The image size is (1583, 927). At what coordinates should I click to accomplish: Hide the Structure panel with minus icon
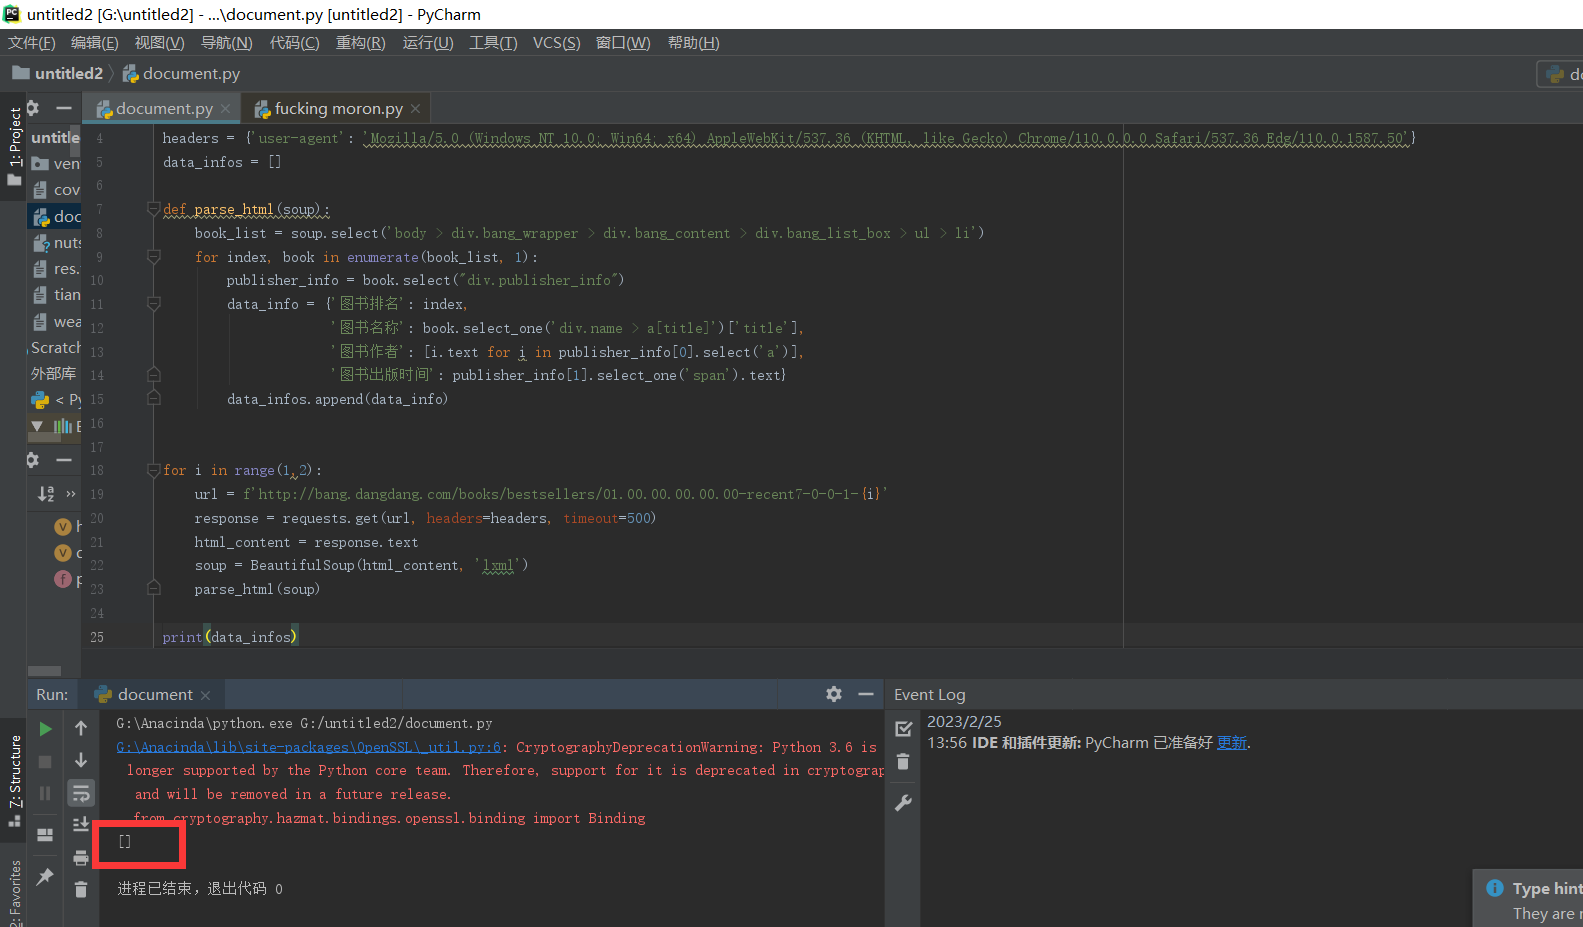64,460
